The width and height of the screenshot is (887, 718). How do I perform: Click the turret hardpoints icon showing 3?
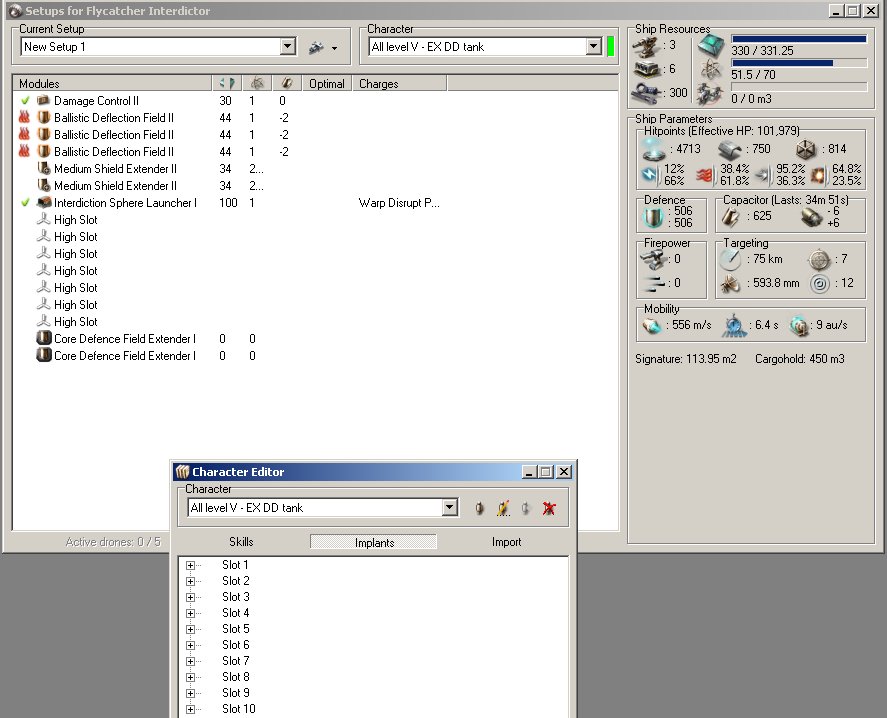coord(645,46)
